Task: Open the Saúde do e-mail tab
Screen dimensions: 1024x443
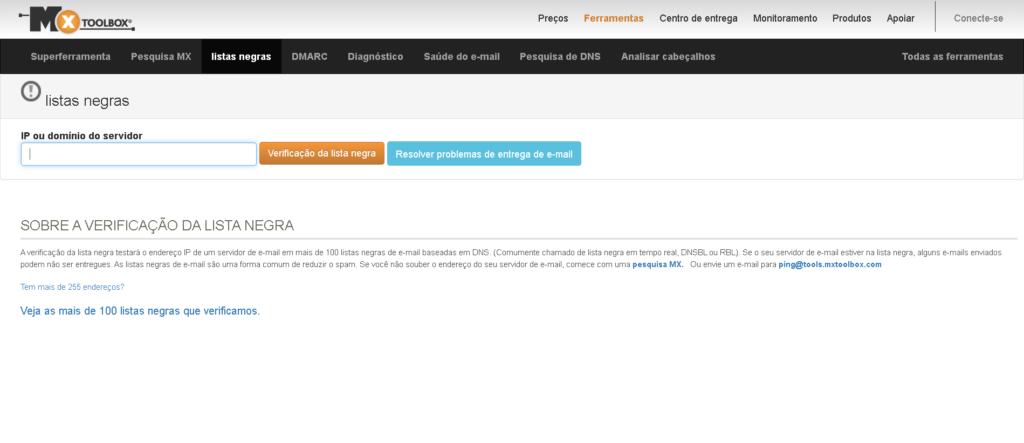Action: [x=461, y=57]
